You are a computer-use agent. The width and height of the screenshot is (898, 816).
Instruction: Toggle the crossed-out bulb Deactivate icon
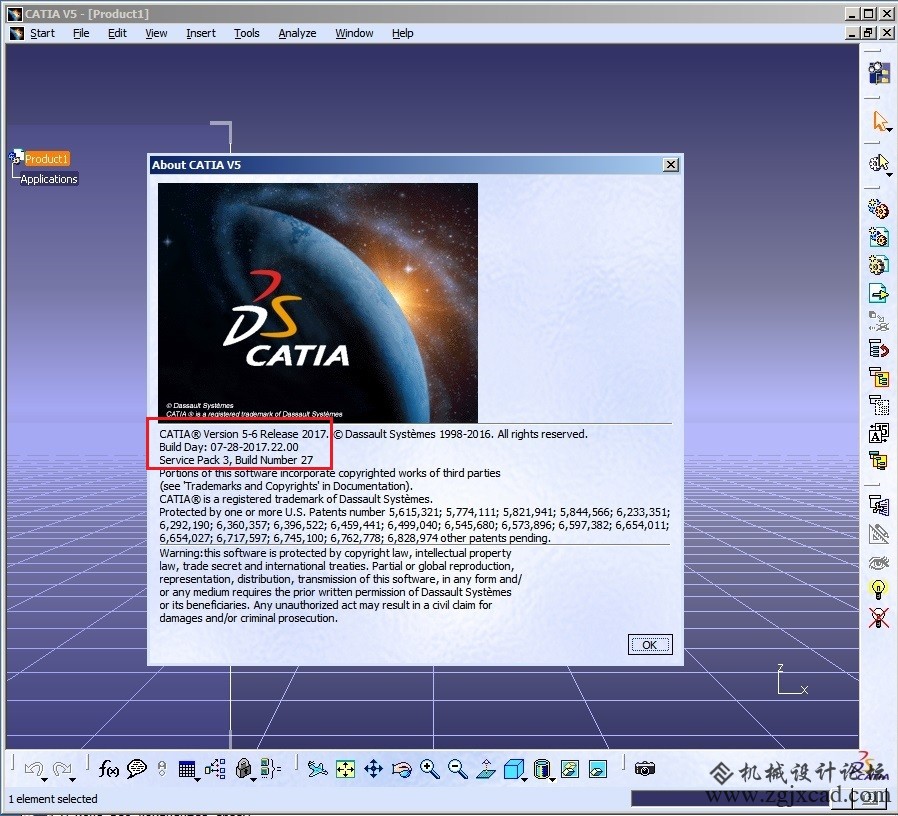tap(879, 617)
